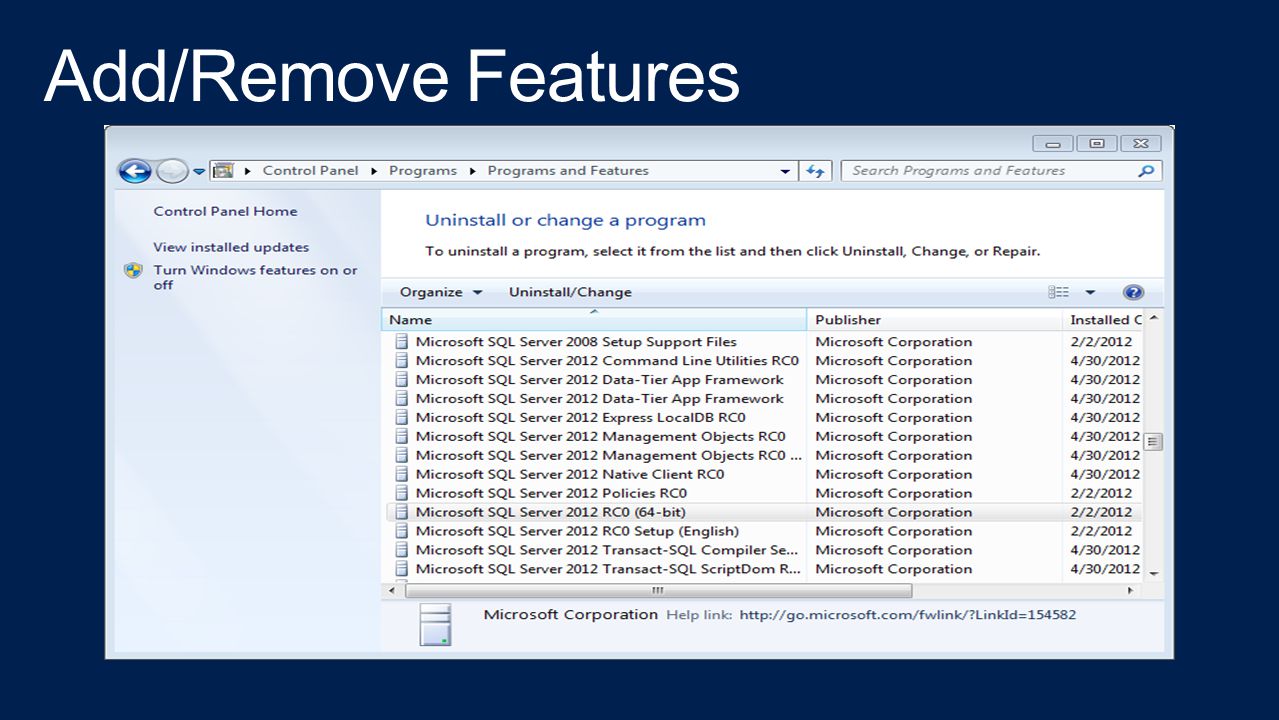1279x720 pixels.
Task: Expand the arrow after Control Panel breadcrumb
Action: click(x=374, y=171)
